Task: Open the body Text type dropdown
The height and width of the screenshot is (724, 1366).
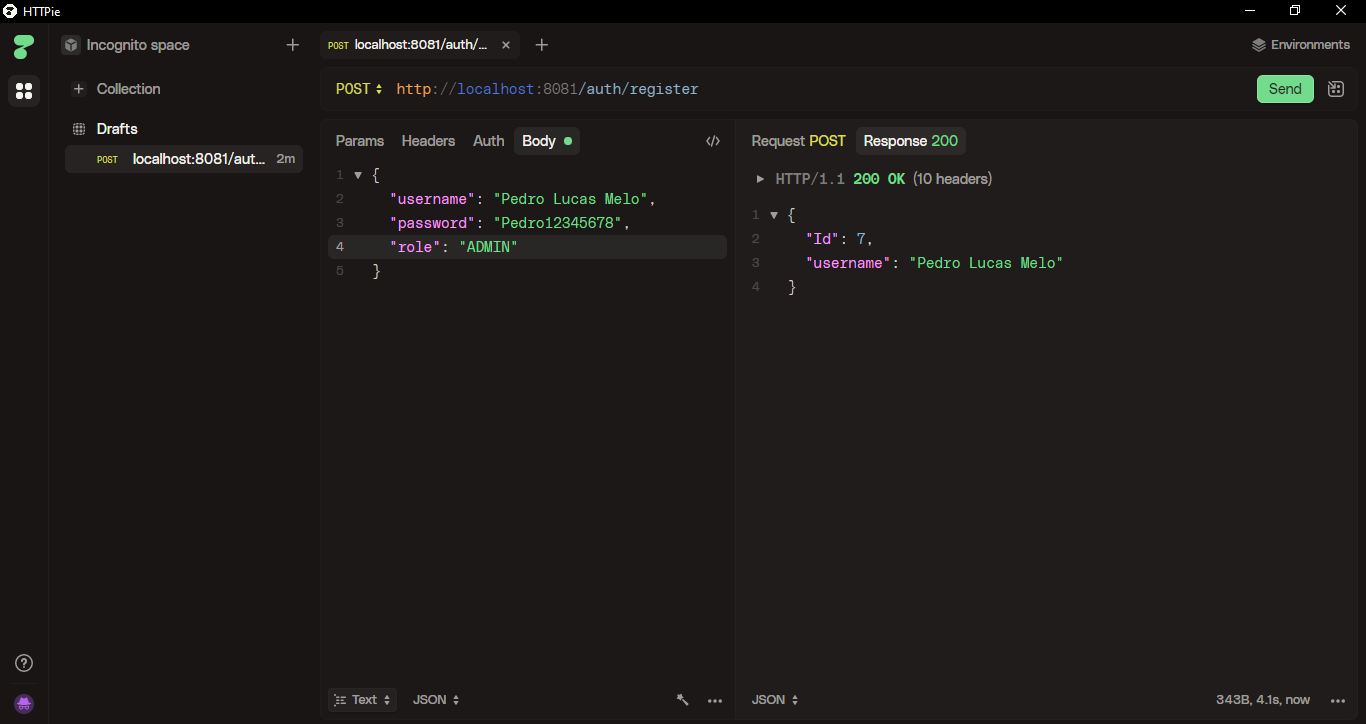Action: point(362,700)
